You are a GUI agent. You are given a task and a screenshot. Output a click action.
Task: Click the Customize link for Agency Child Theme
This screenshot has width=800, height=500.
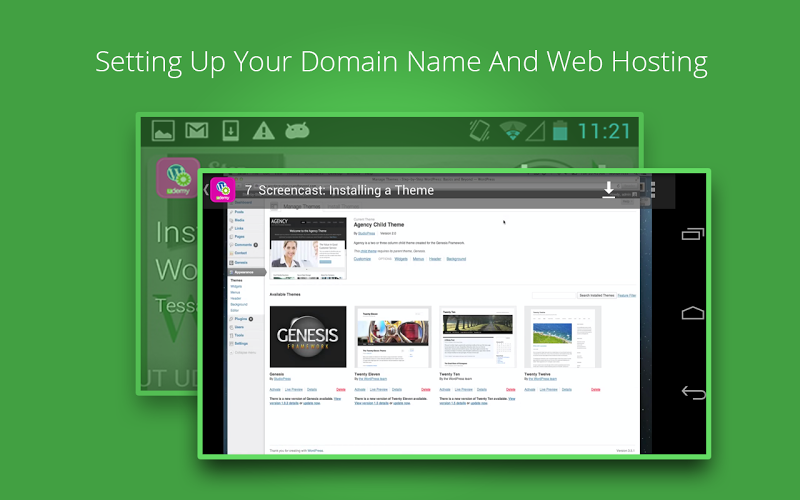tap(362, 259)
